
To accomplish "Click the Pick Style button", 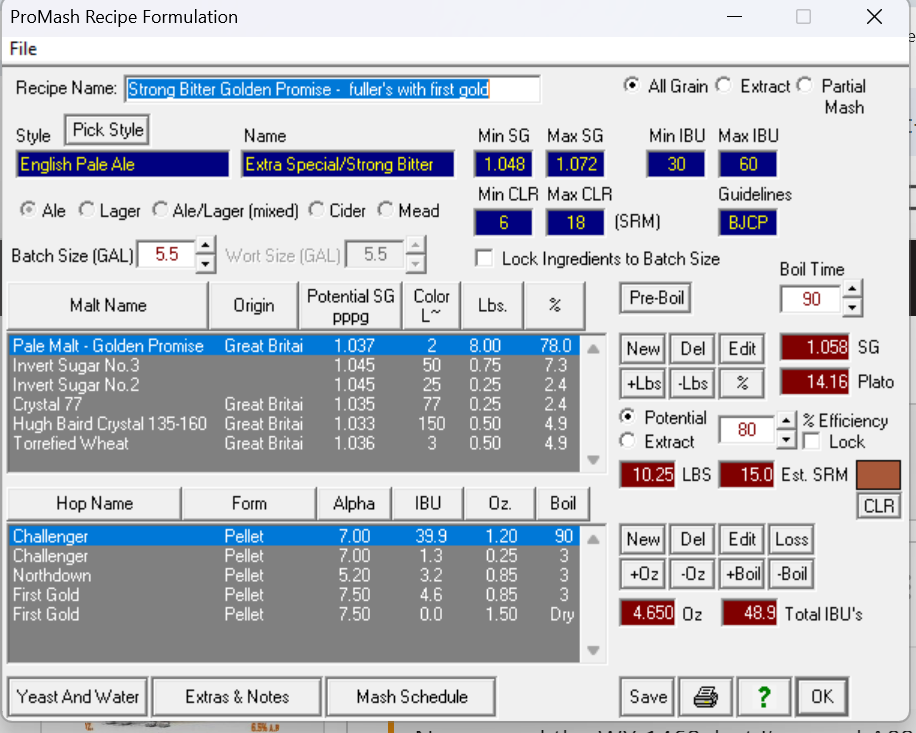I will pos(108,130).
